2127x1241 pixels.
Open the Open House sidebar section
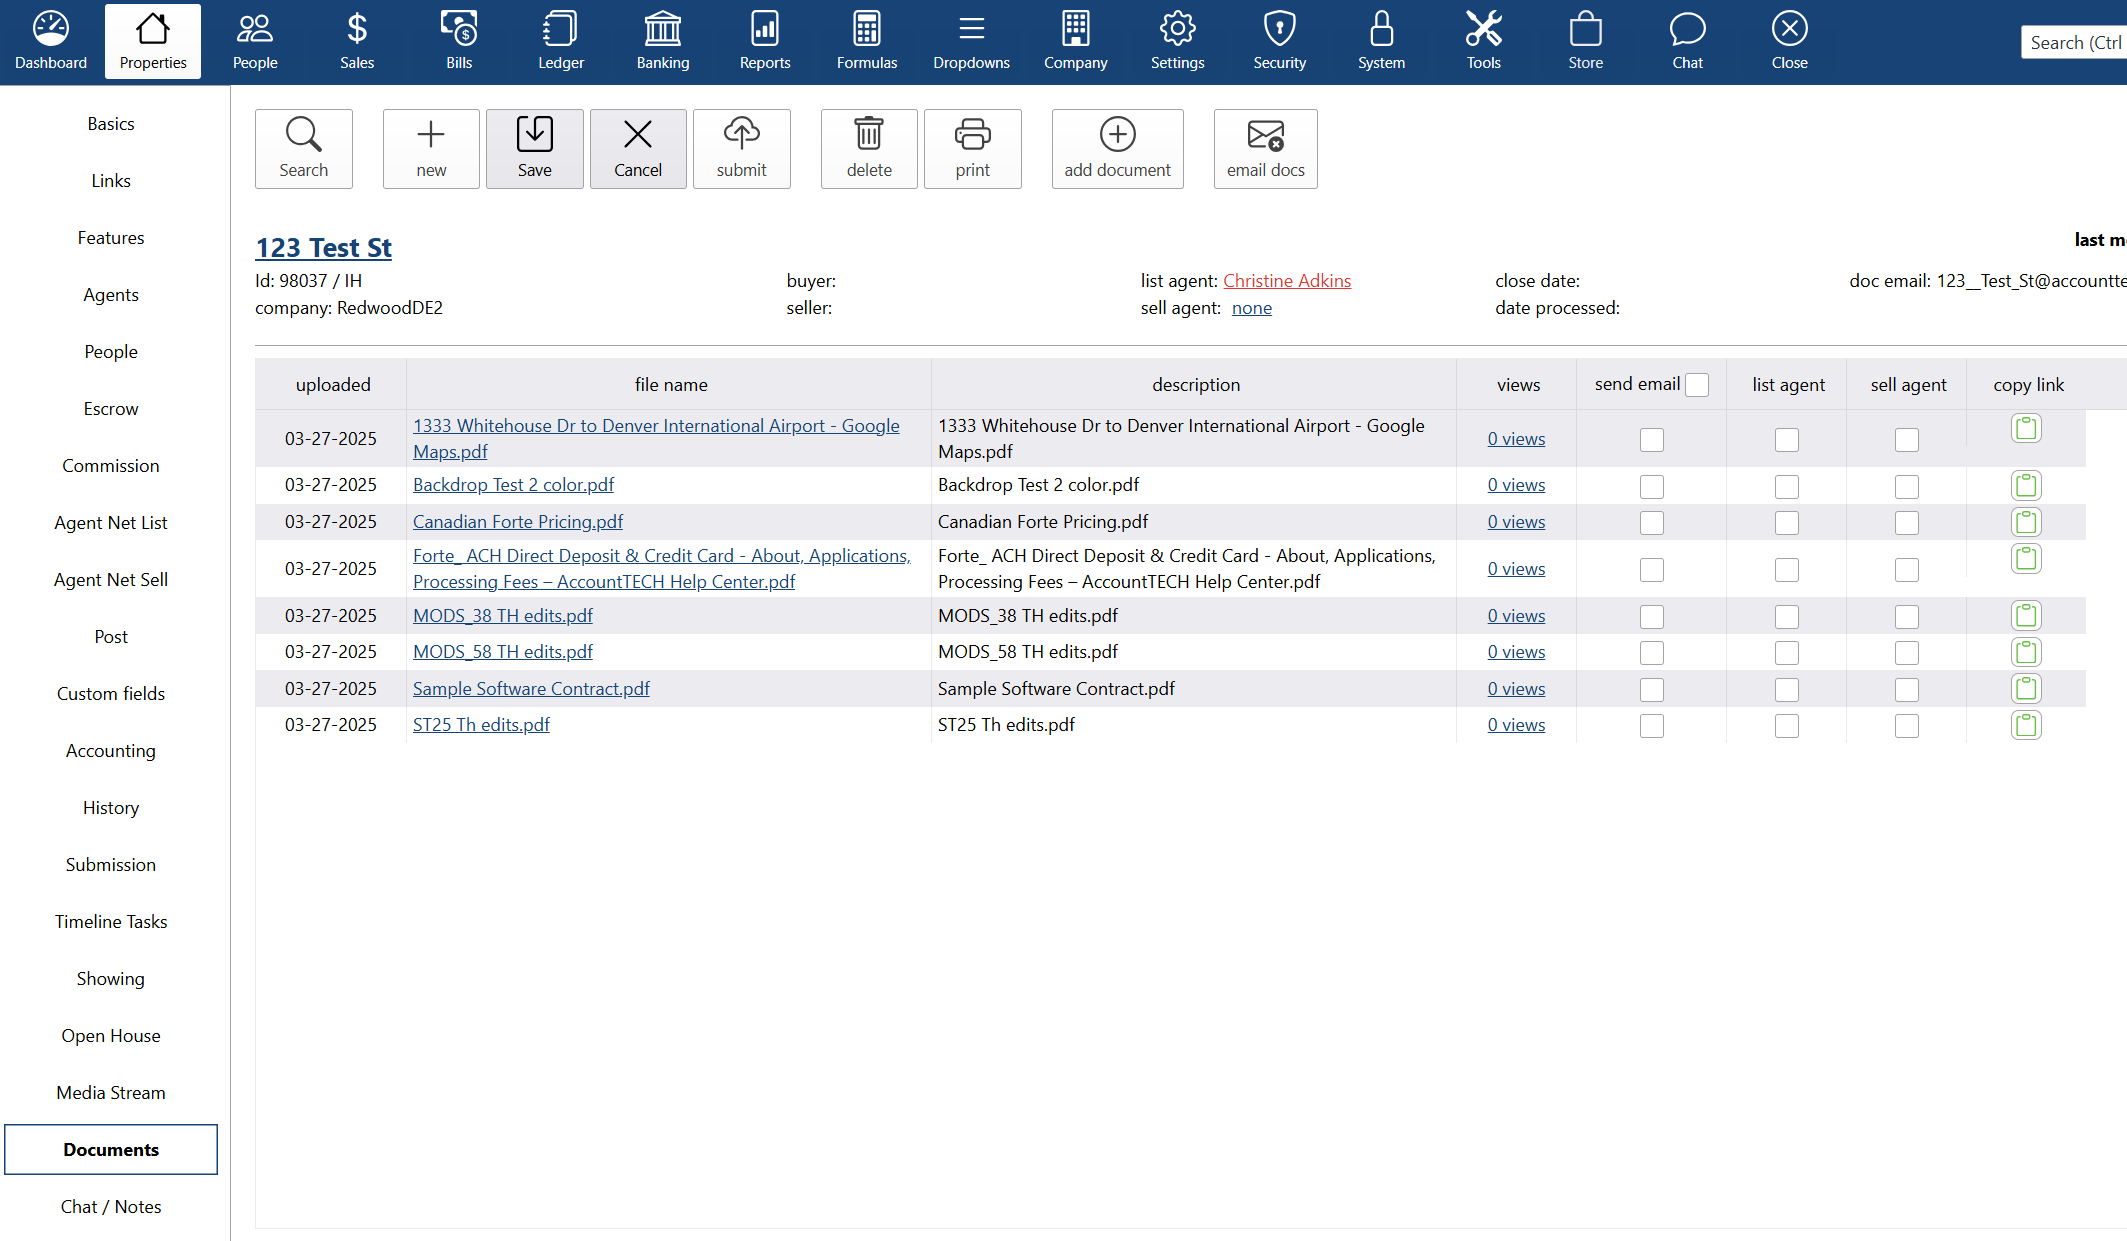pyautogui.click(x=111, y=1036)
